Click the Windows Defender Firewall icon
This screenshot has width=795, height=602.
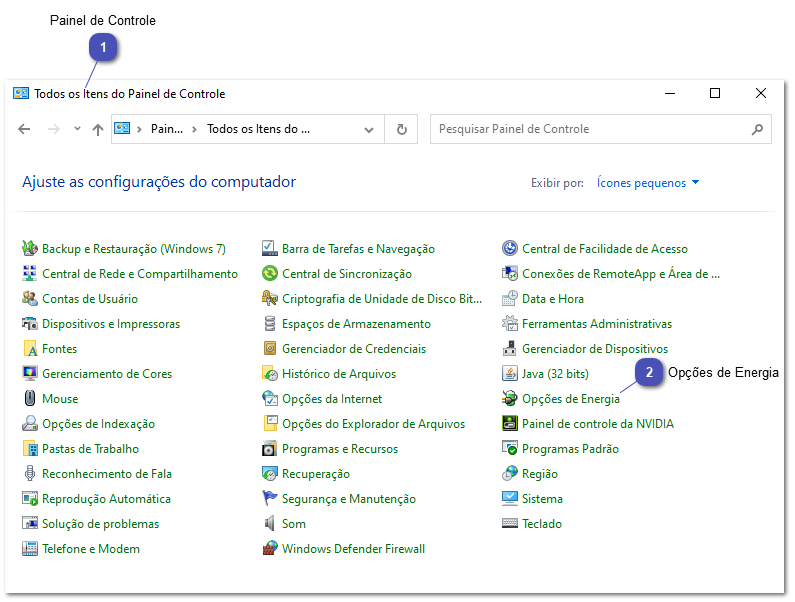[x=270, y=549]
